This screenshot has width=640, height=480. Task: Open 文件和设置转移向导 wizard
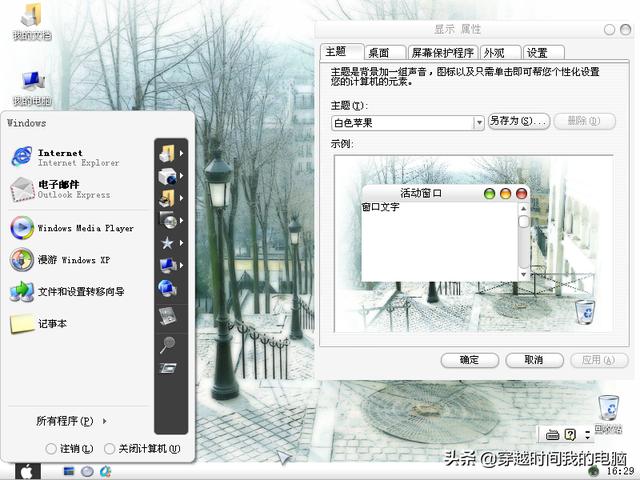[x=68, y=291]
